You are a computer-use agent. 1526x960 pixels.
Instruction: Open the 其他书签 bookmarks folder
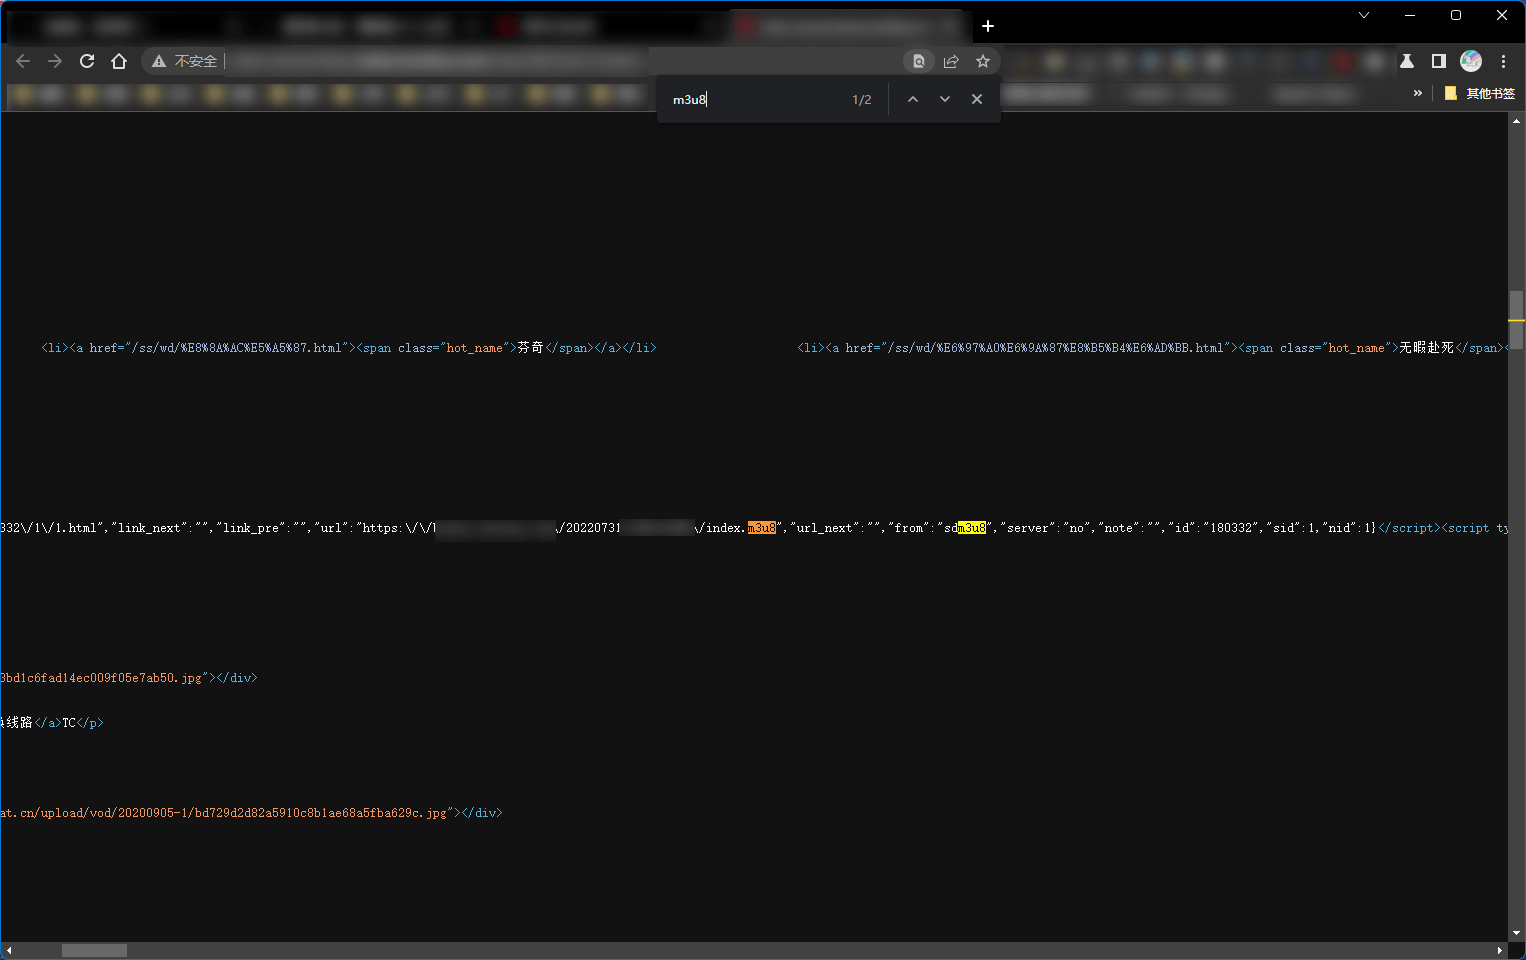(x=1480, y=93)
